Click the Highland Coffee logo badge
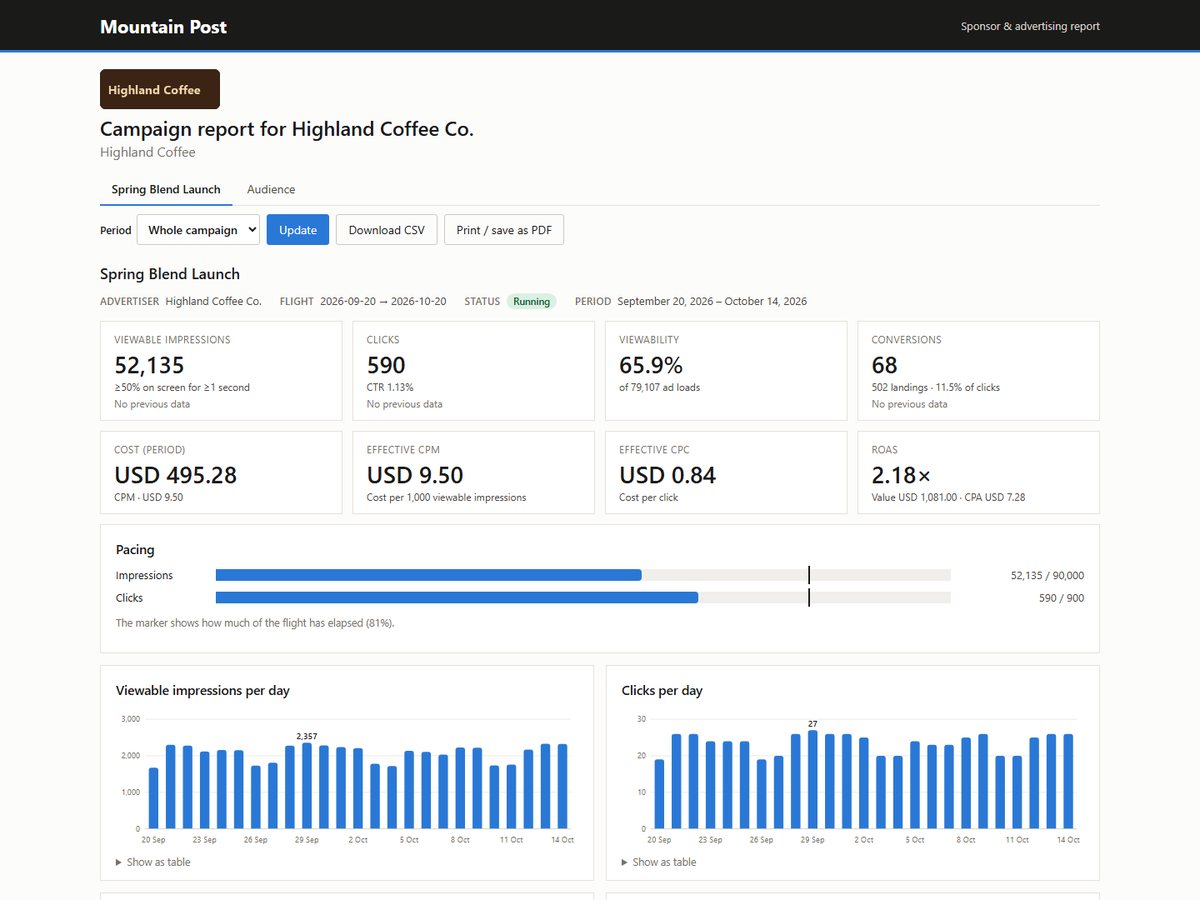The width and height of the screenshot is (1200, 900). coord(160,89)
